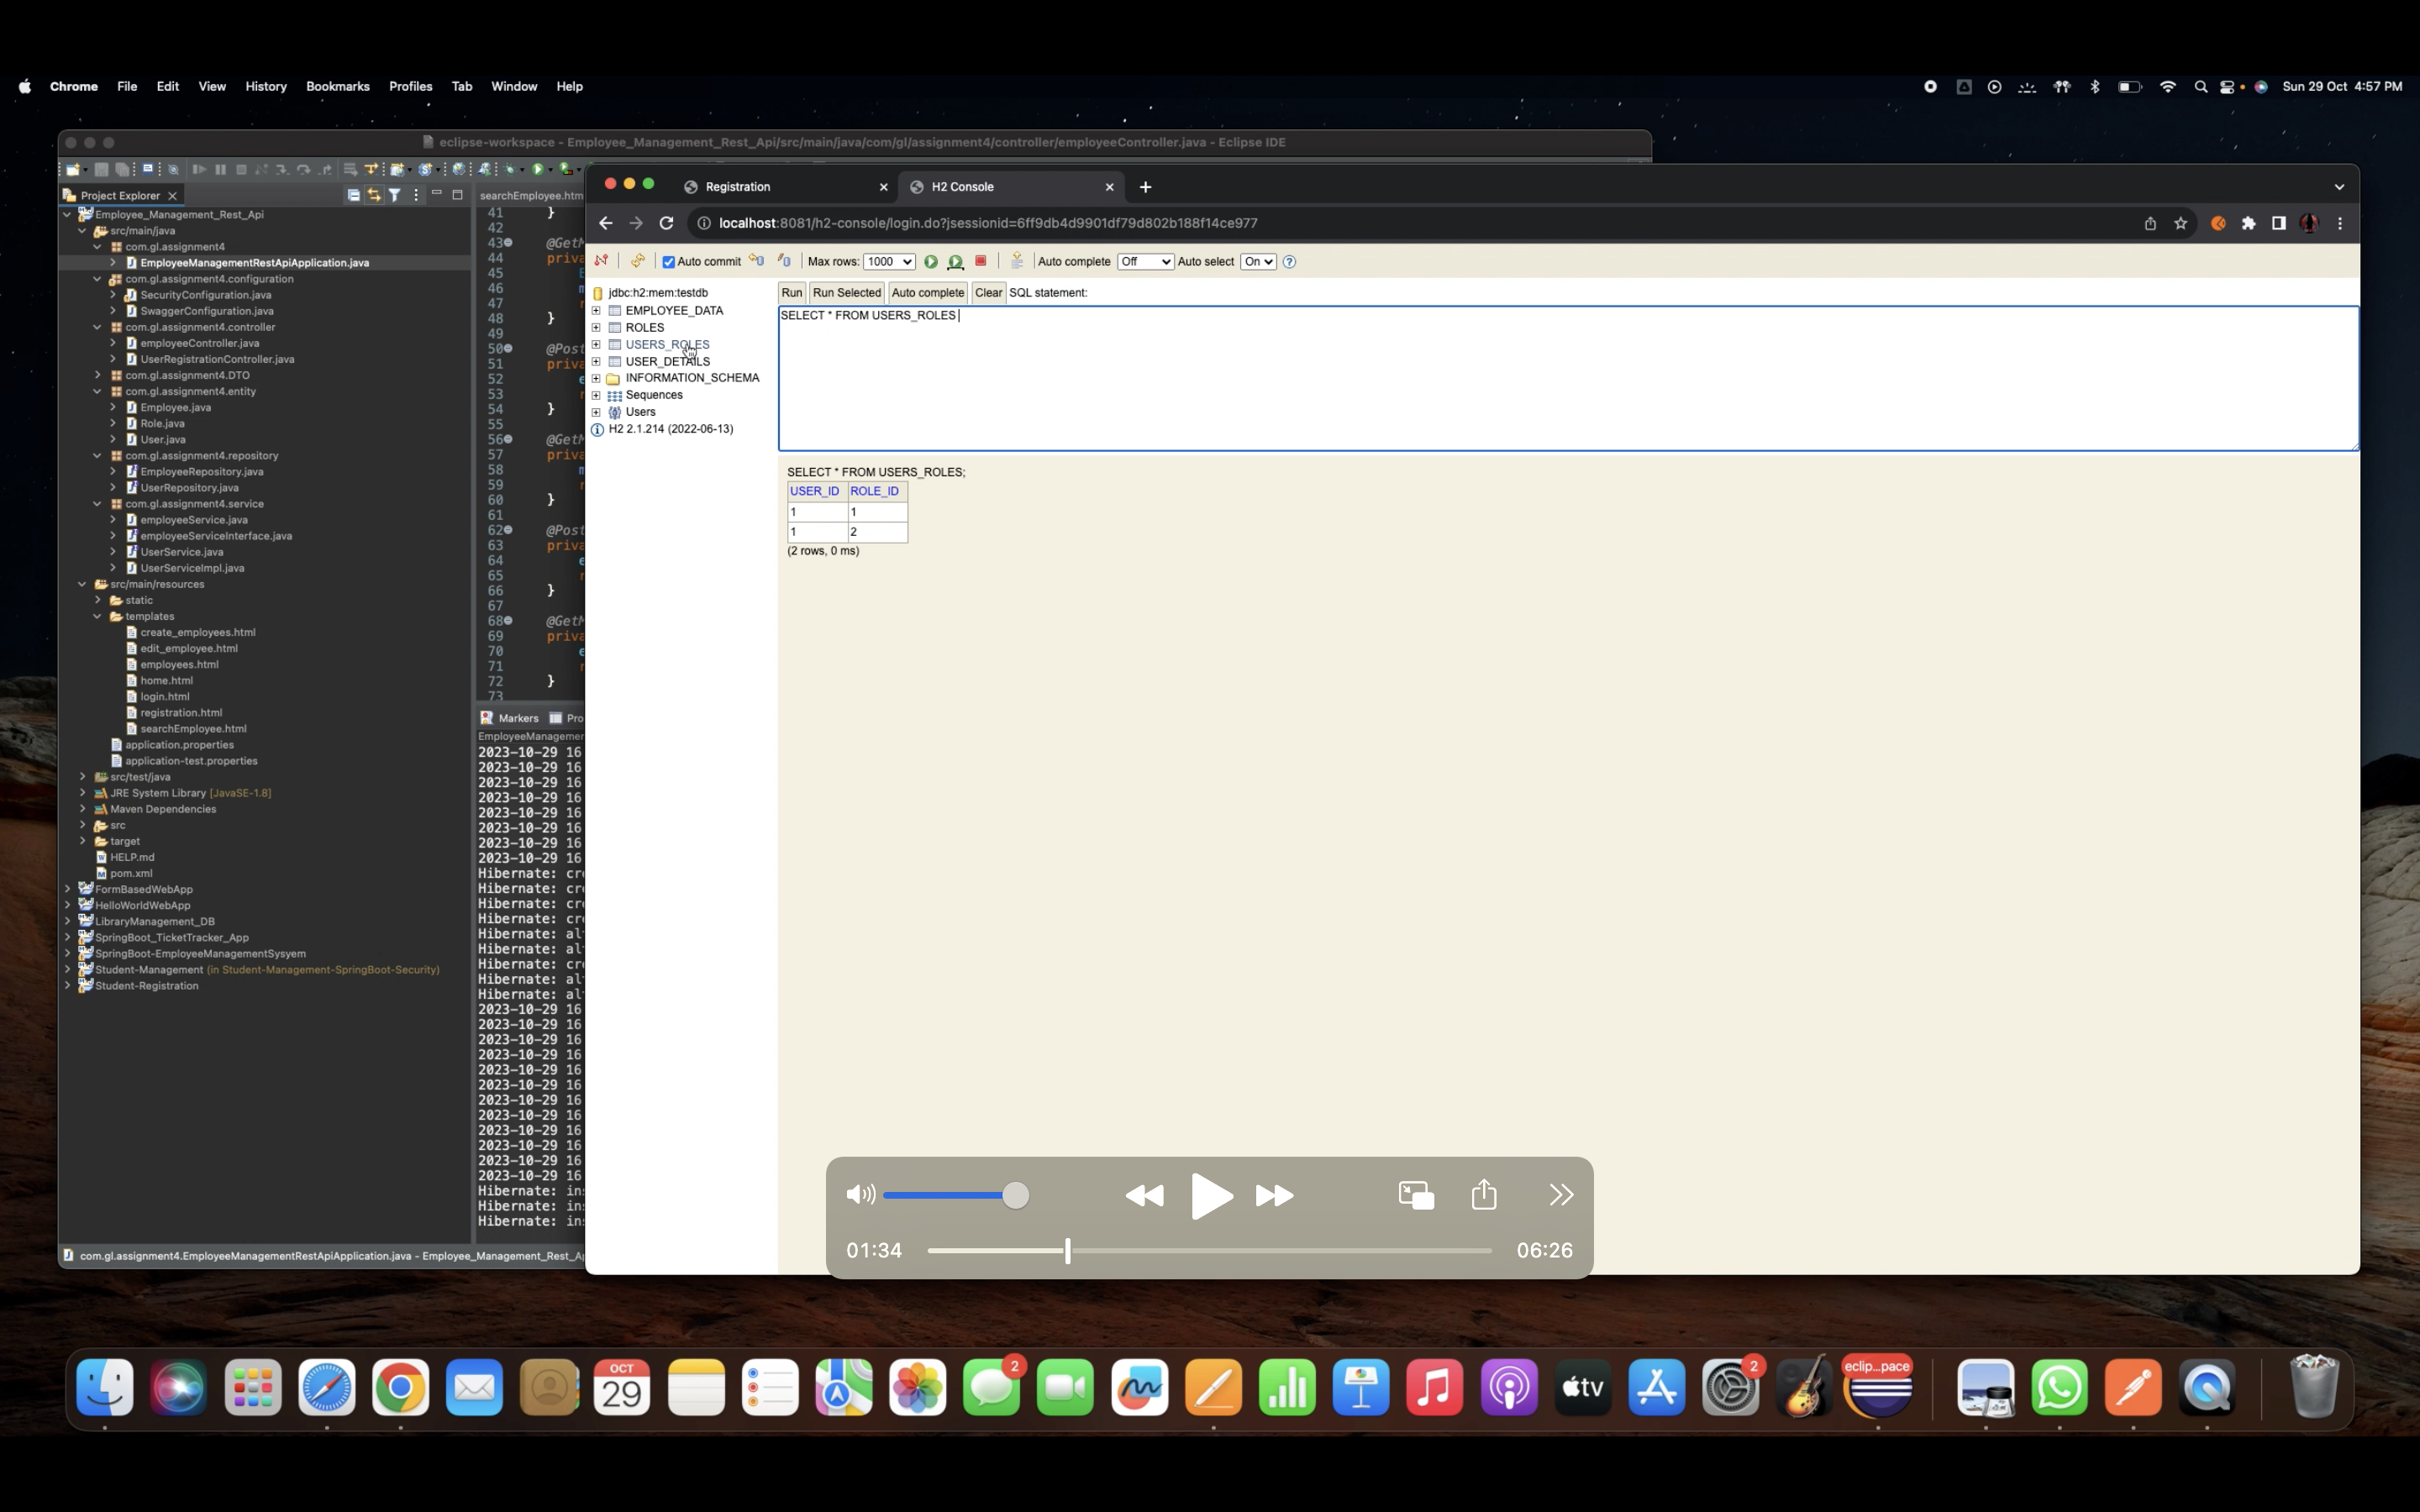Open the H2 help question icon

(x=1289, y=262)
